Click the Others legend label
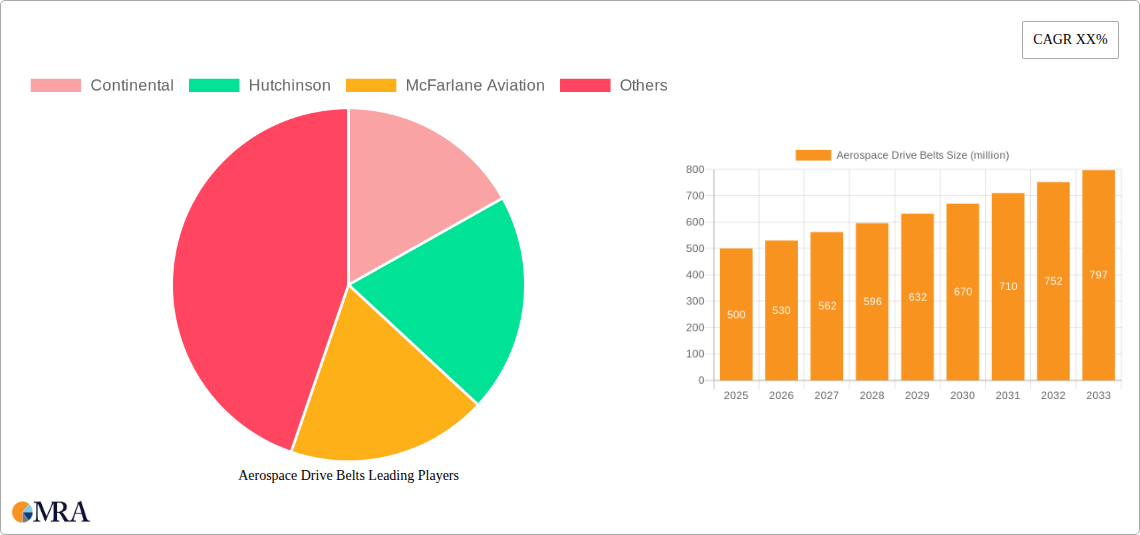Screen dimensions: 1140x535 click(643, 86)
